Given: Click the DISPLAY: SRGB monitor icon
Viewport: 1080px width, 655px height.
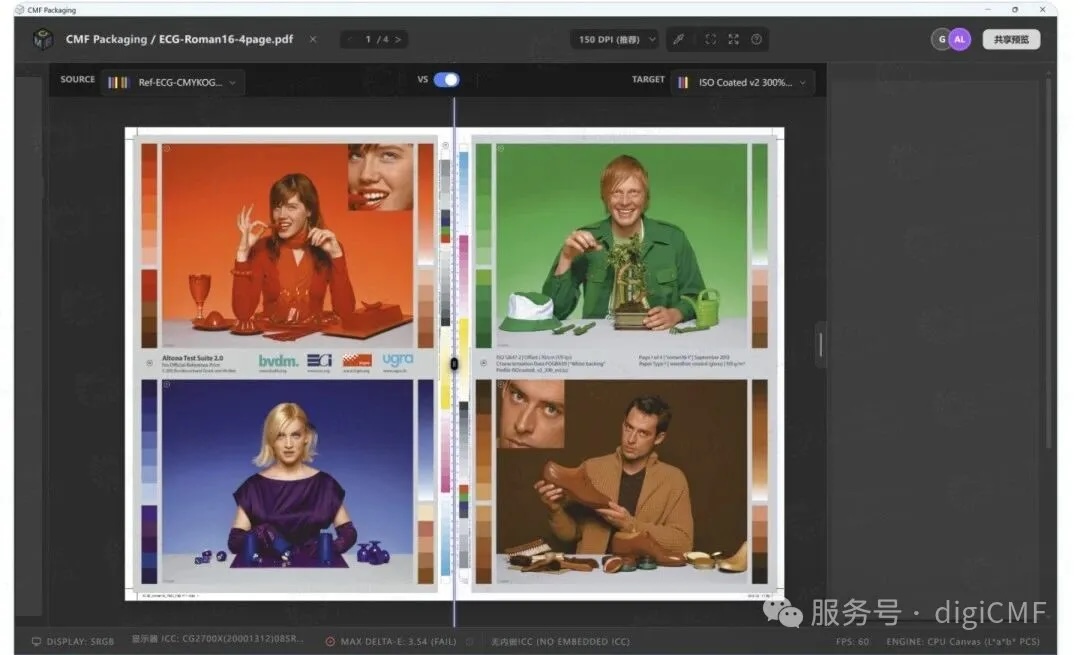Looking at the screenshot, I should point(36,641).
